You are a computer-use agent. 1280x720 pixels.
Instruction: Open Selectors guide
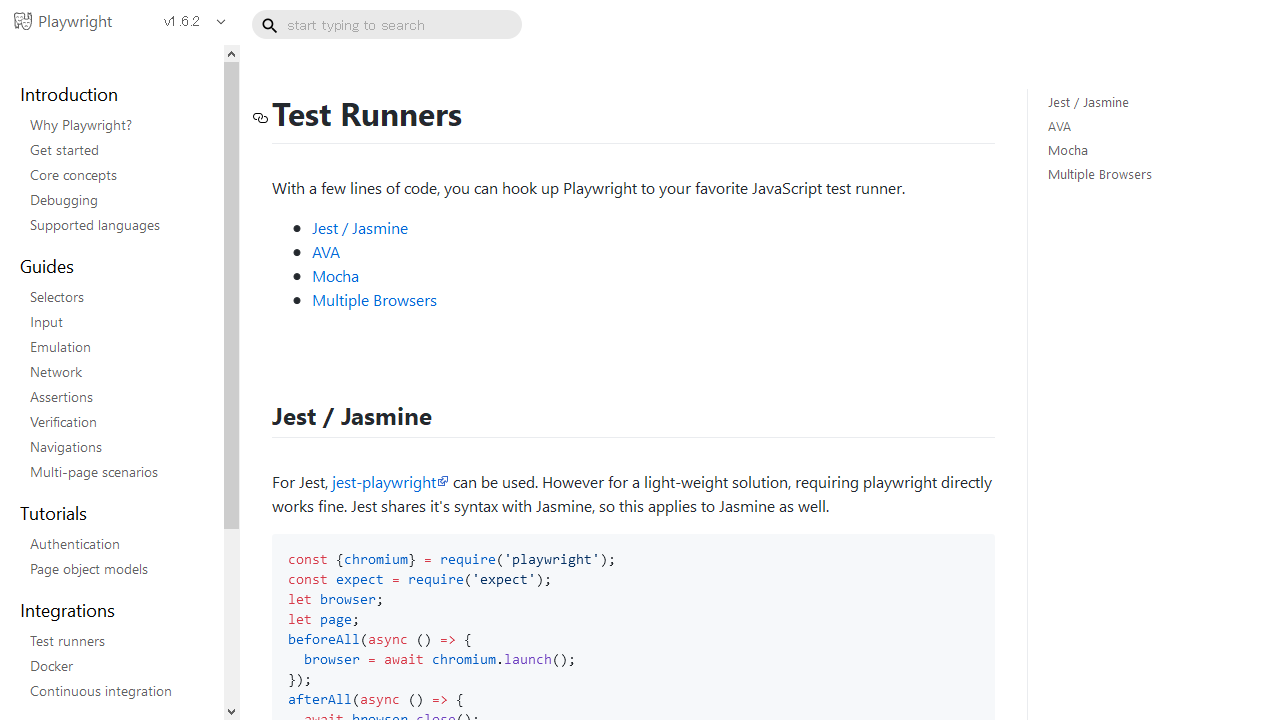pos(57,297)
